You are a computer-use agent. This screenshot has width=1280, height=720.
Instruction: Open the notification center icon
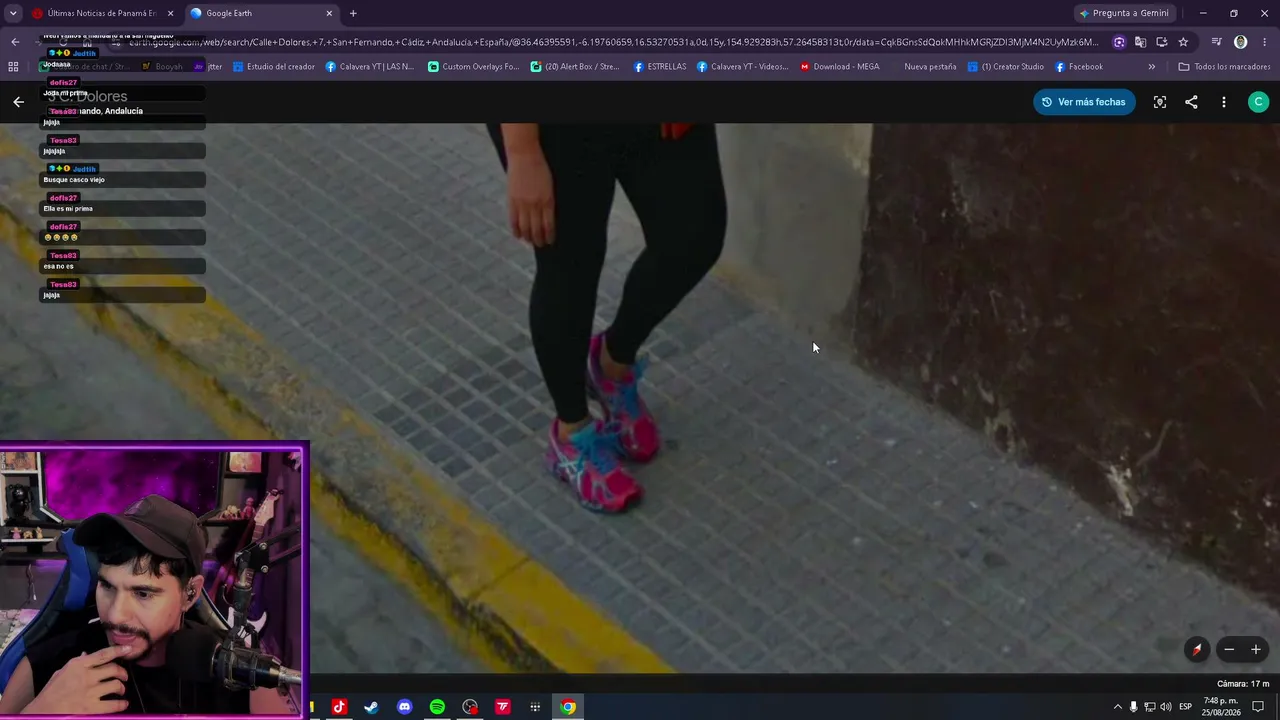click(1258, 707)
